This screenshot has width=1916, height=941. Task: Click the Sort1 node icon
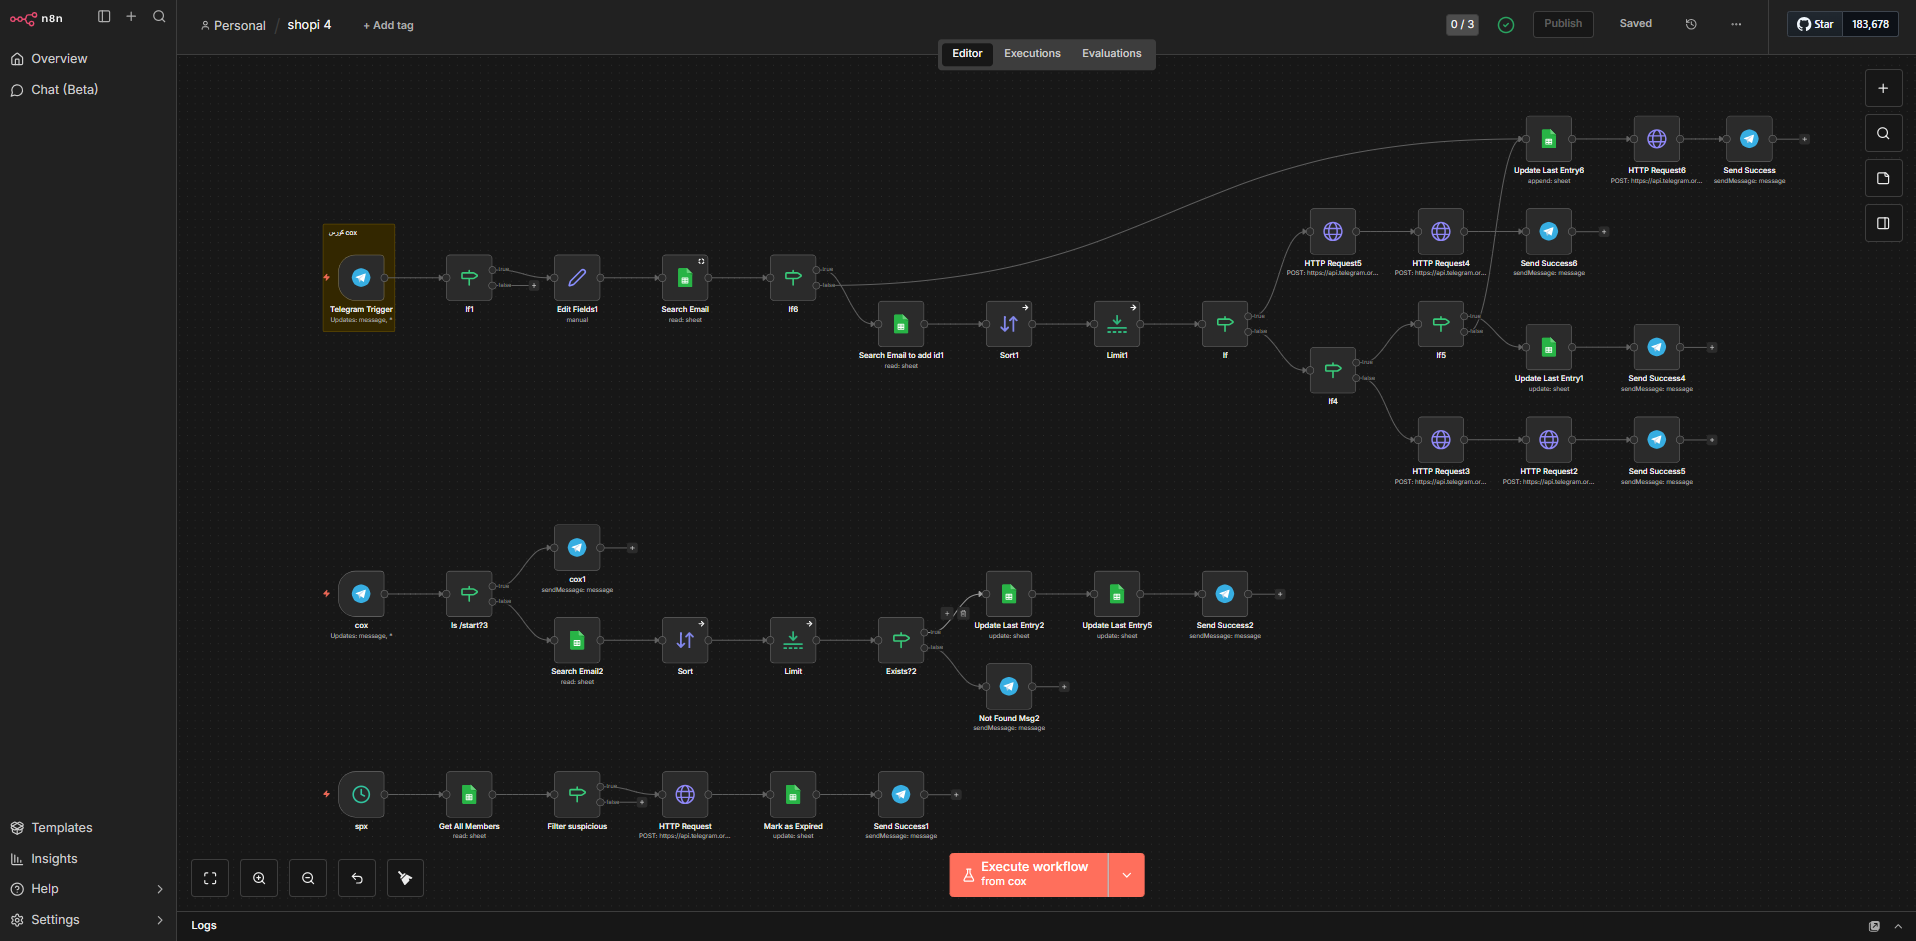(x=1008, y=324)
